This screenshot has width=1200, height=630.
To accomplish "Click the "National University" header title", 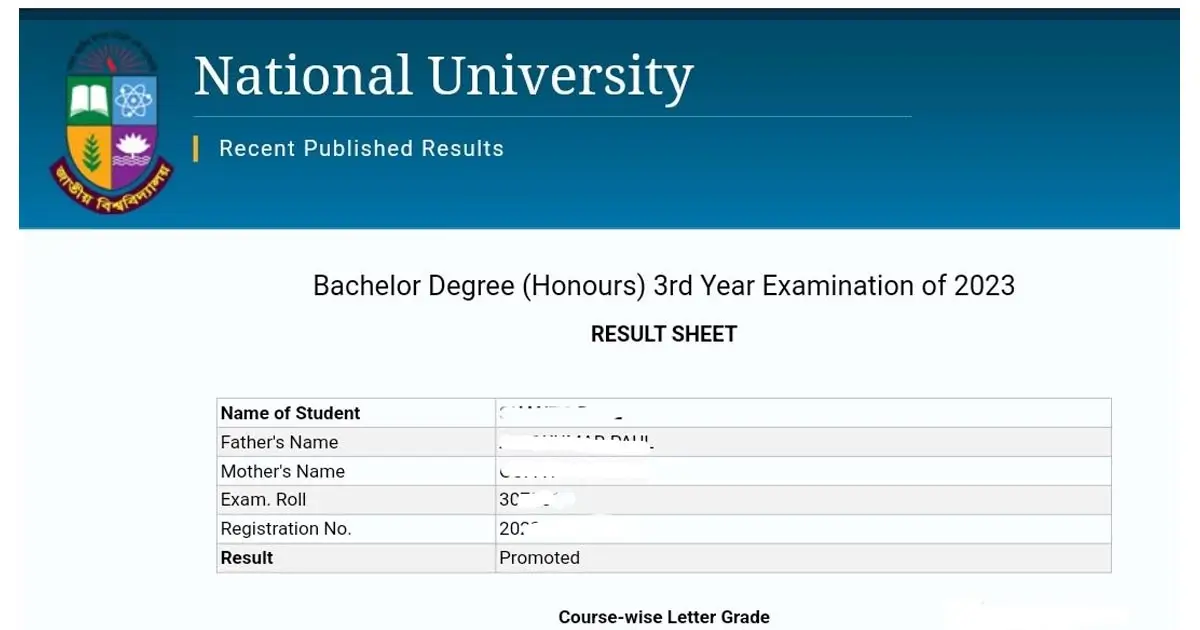I will (443, 77).
